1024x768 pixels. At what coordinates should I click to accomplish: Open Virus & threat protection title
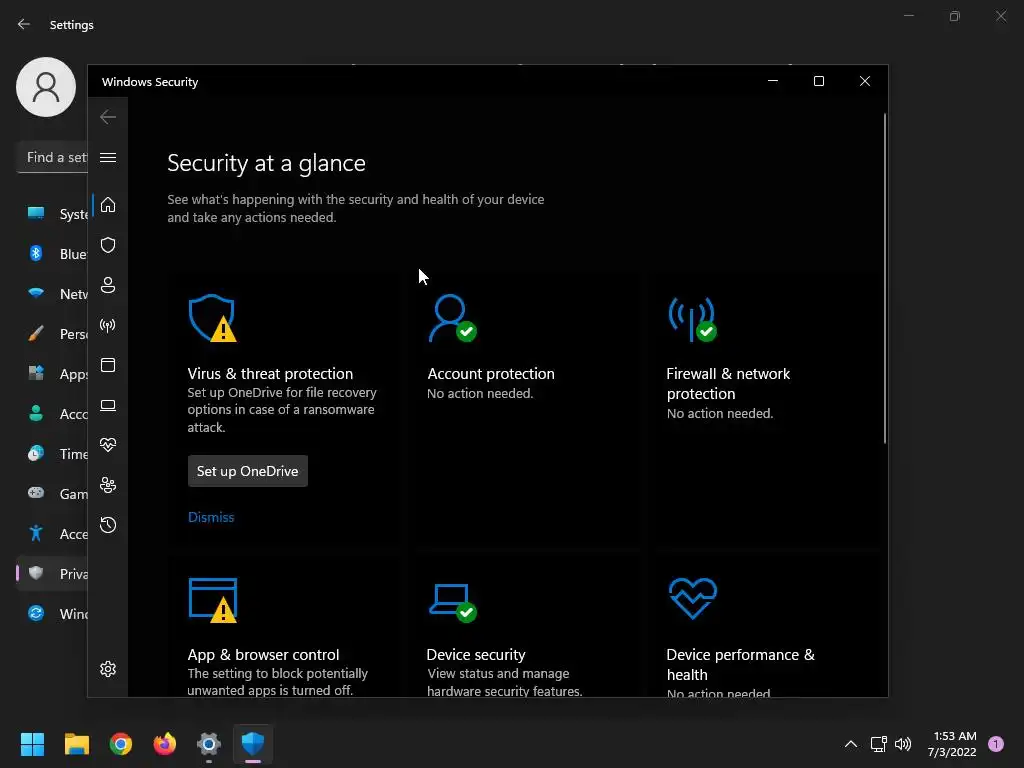(x=270, y=374)
